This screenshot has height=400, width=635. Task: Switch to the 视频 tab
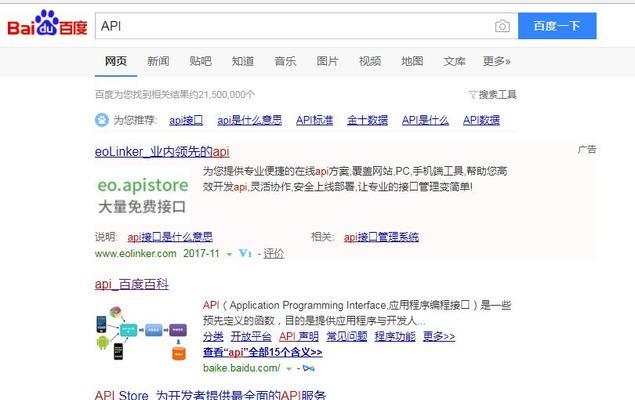[x=370, y=61]
